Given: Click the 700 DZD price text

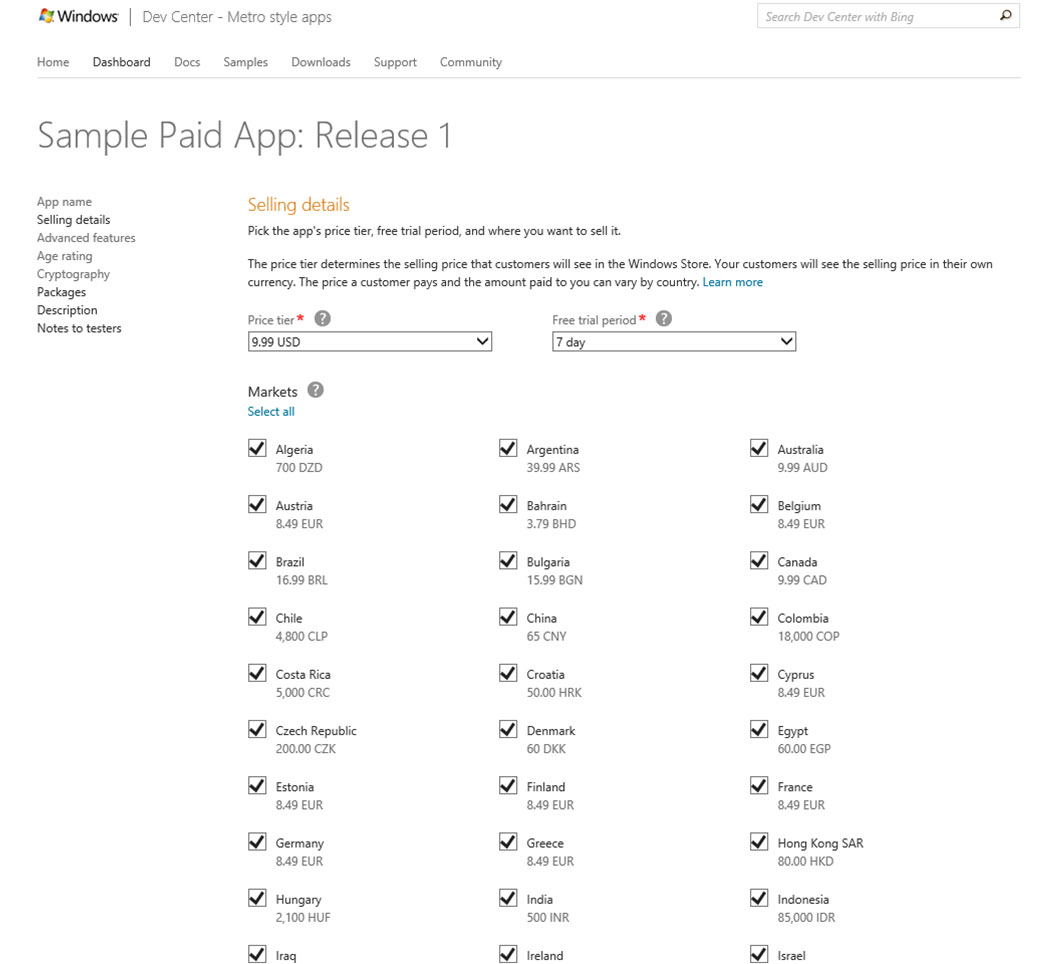Looking at the screenshot, I should point(299,467).
